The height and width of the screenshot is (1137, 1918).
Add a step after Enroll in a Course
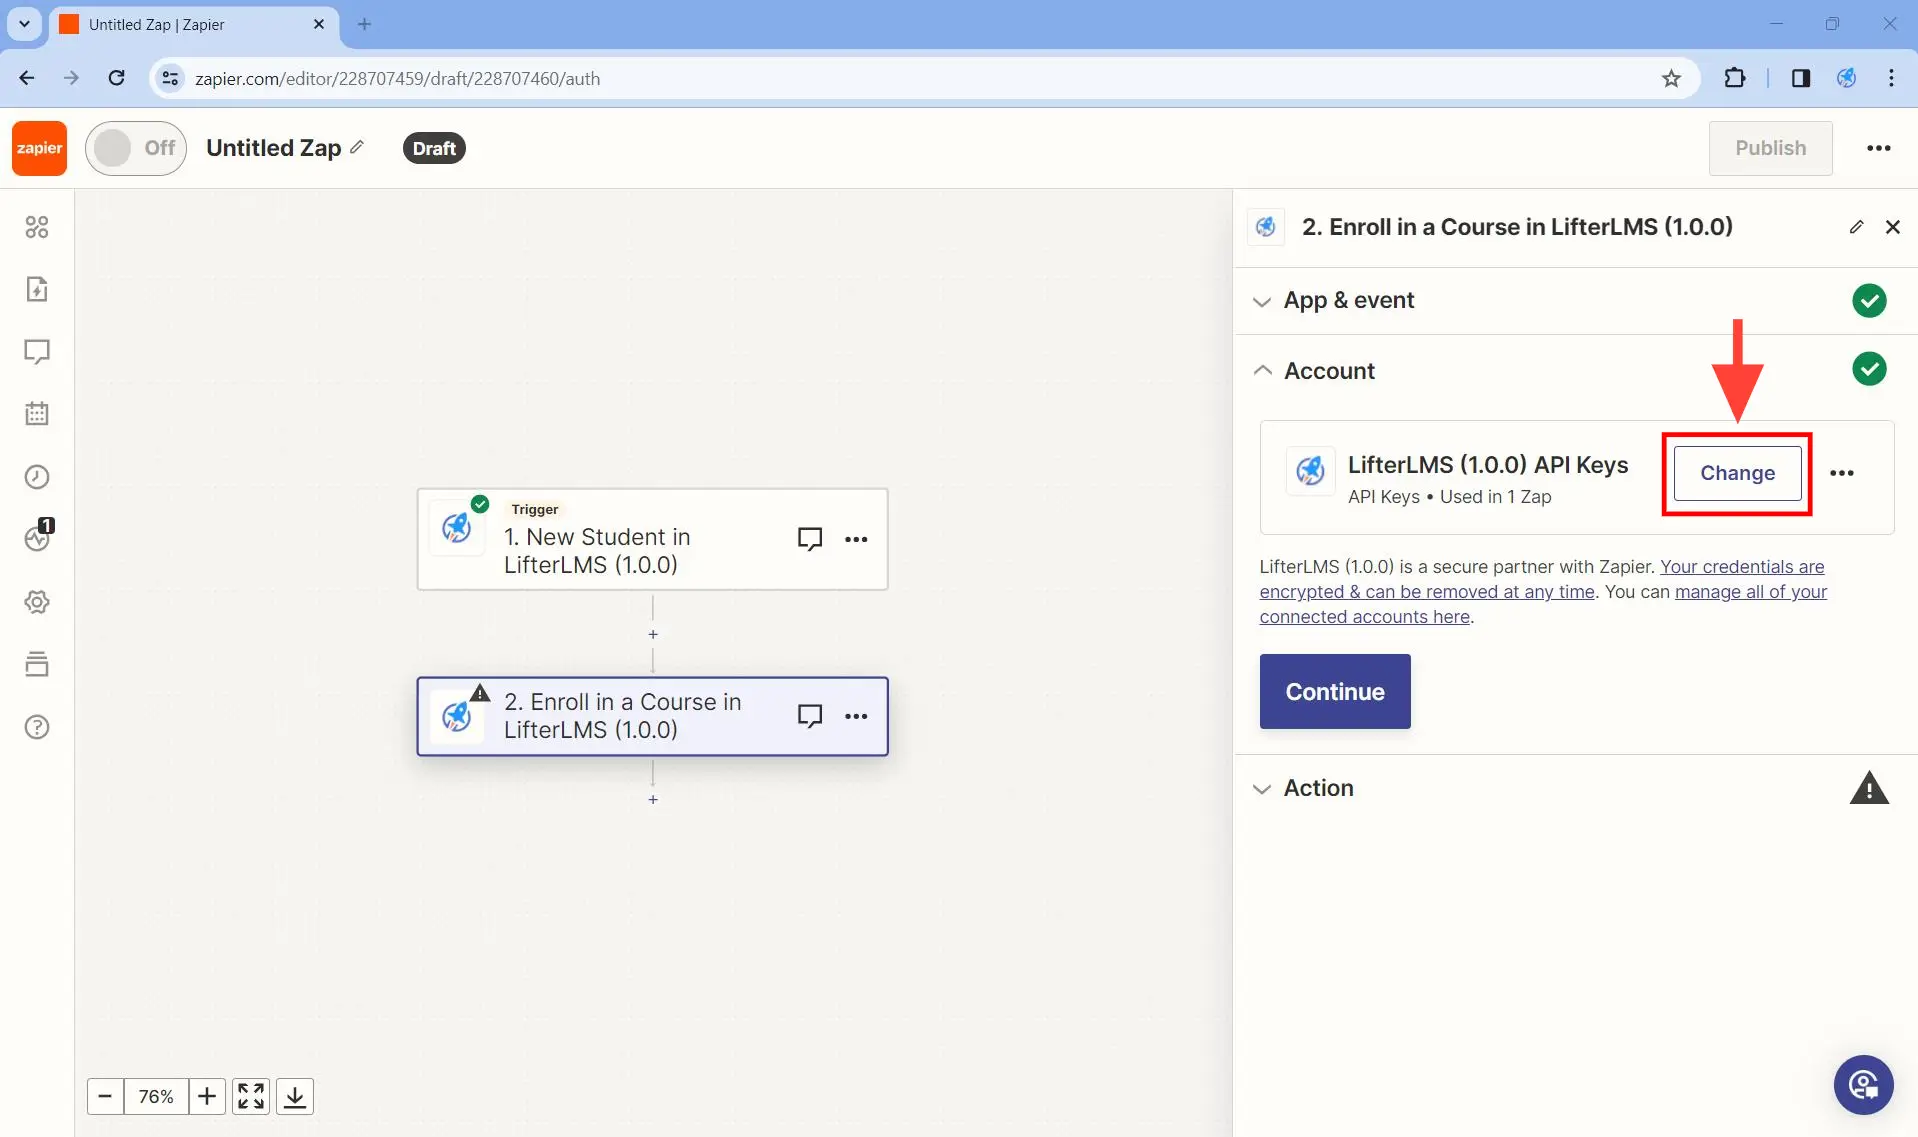coord(653,799)
